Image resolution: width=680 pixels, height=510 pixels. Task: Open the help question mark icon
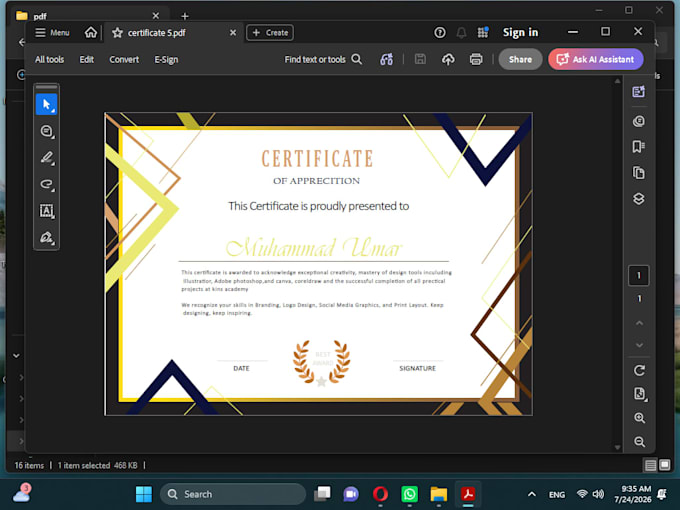click(440, 33)
